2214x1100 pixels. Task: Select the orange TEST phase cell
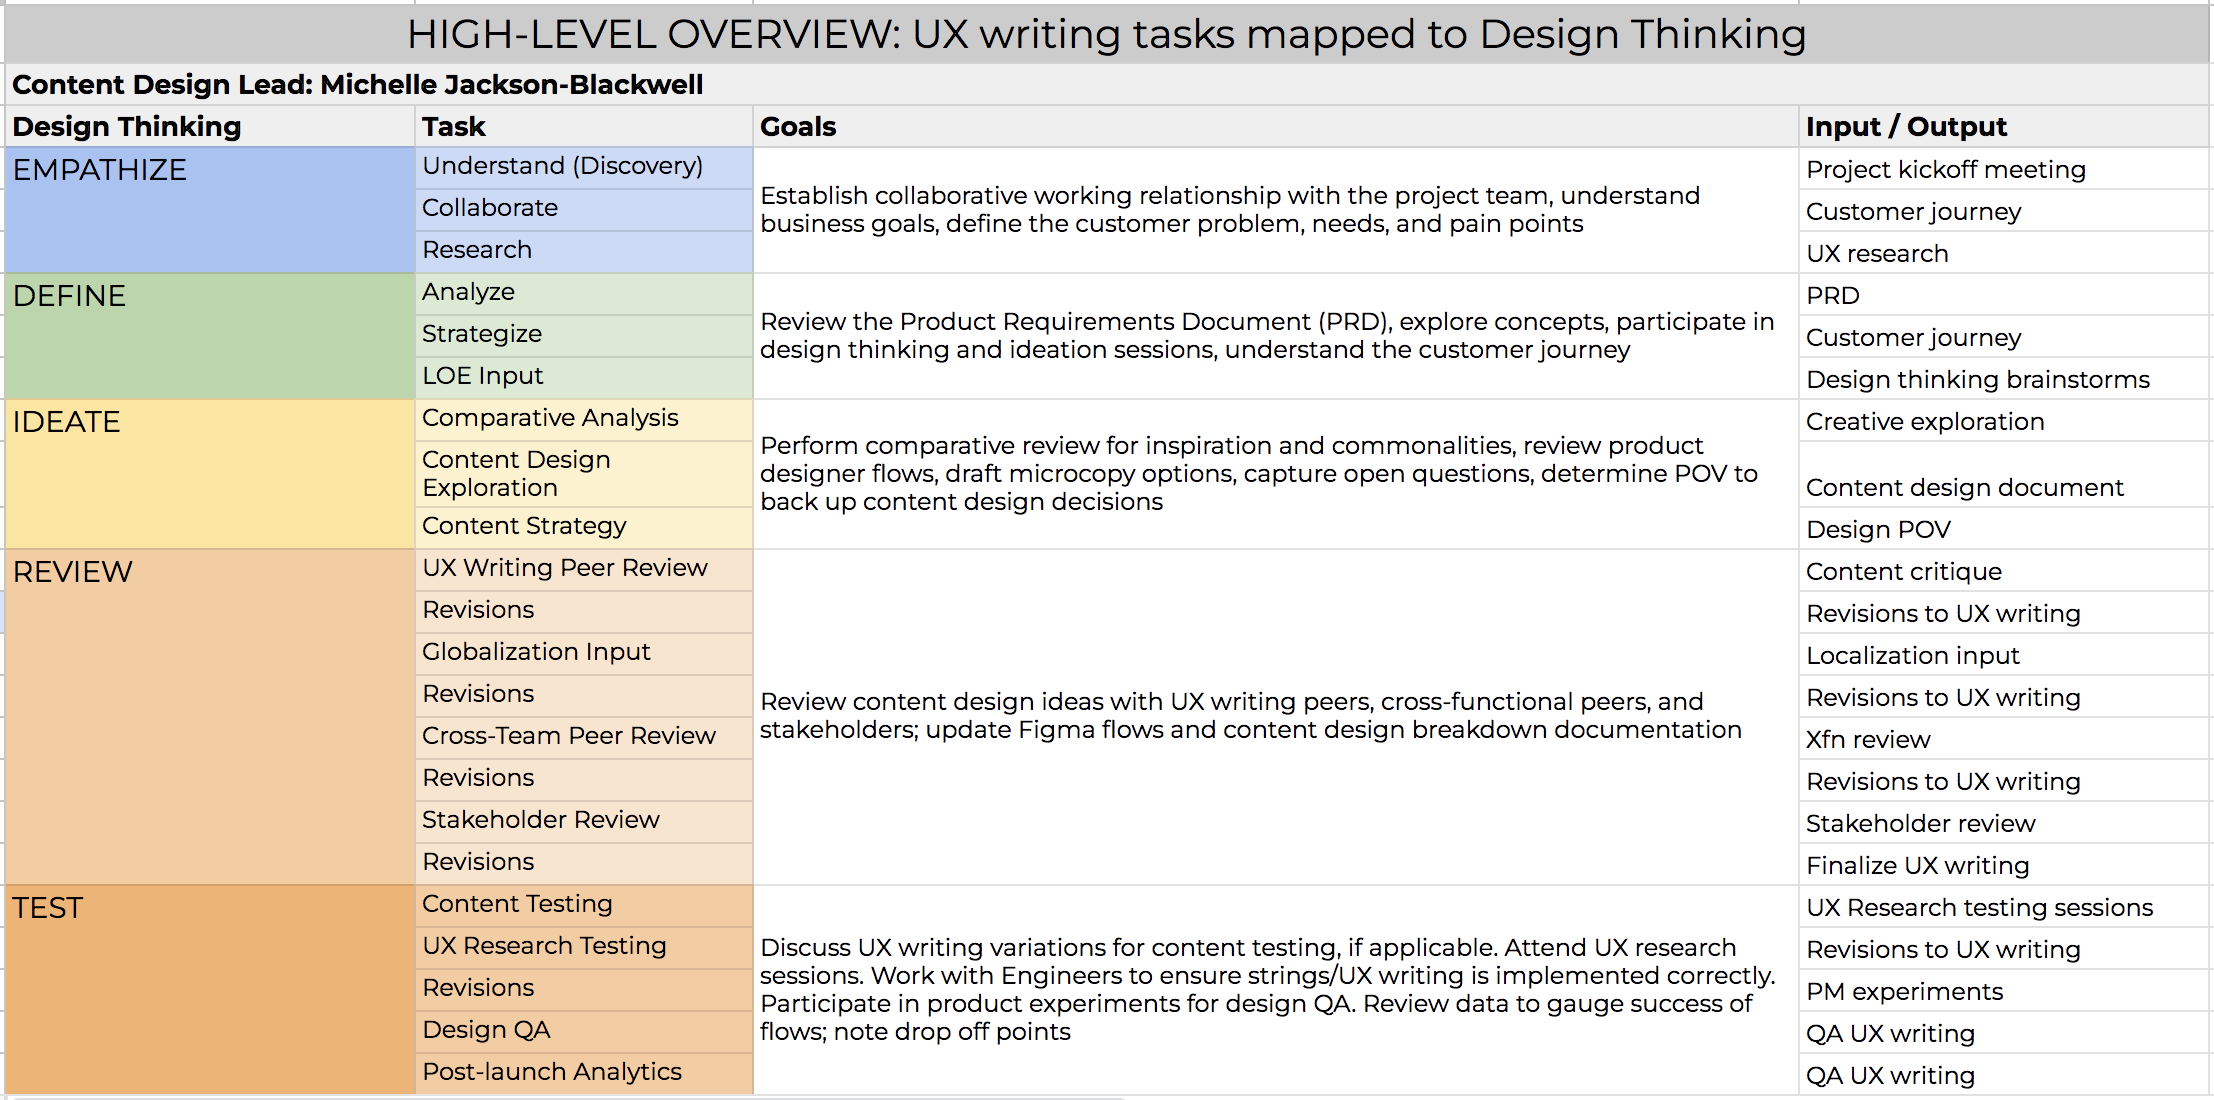click(208, 989)
